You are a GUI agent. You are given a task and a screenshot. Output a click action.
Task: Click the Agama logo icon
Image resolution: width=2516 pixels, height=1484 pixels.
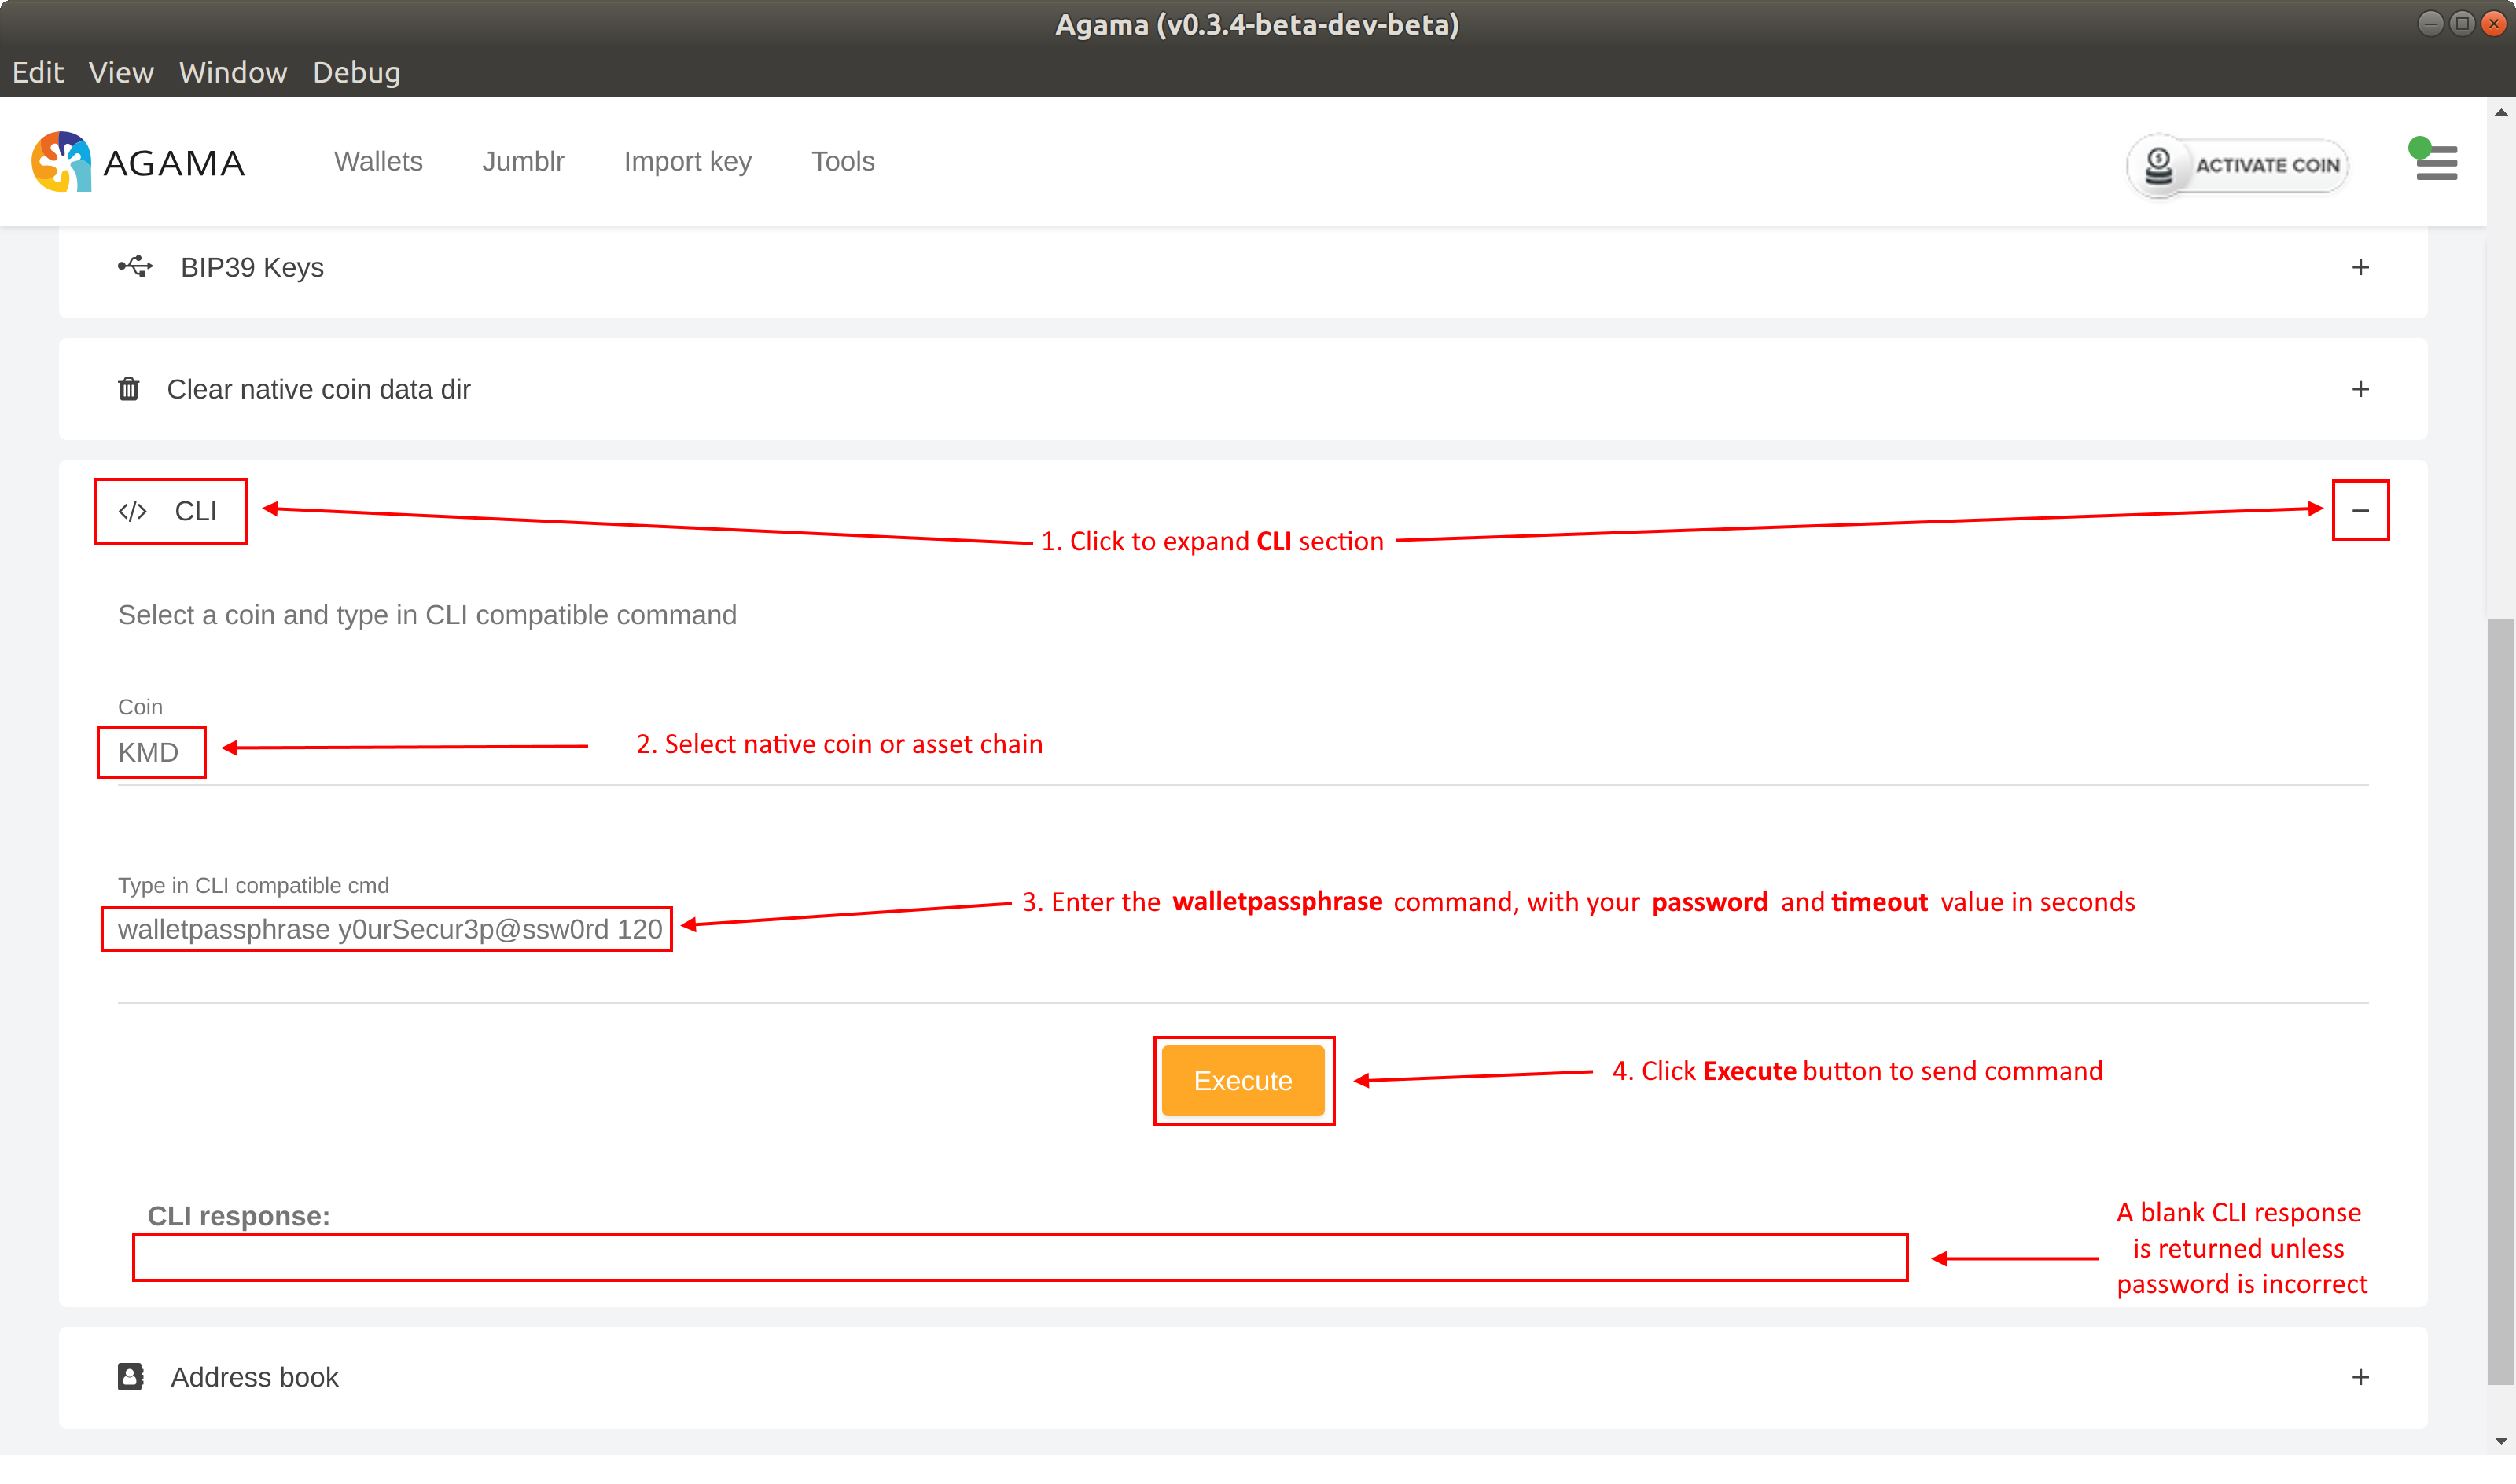coord(61,161)
